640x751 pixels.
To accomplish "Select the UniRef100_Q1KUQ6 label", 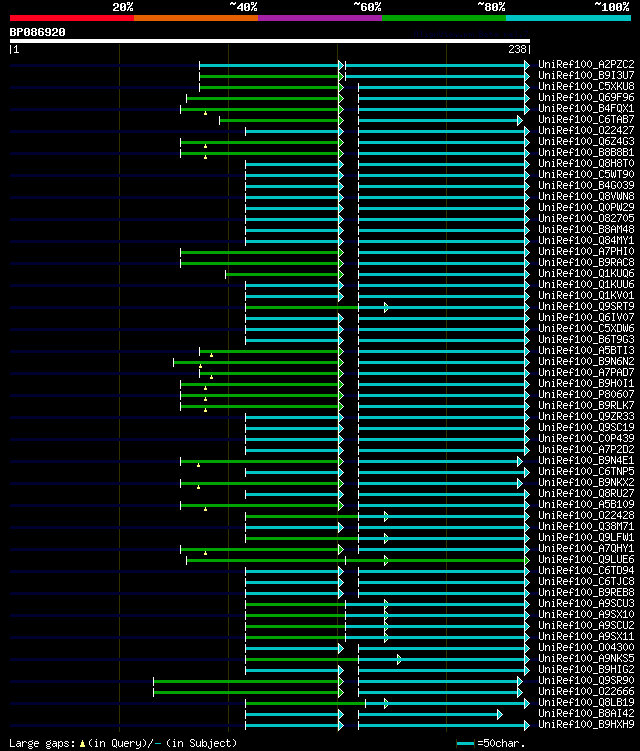I will tap(586, 273).
